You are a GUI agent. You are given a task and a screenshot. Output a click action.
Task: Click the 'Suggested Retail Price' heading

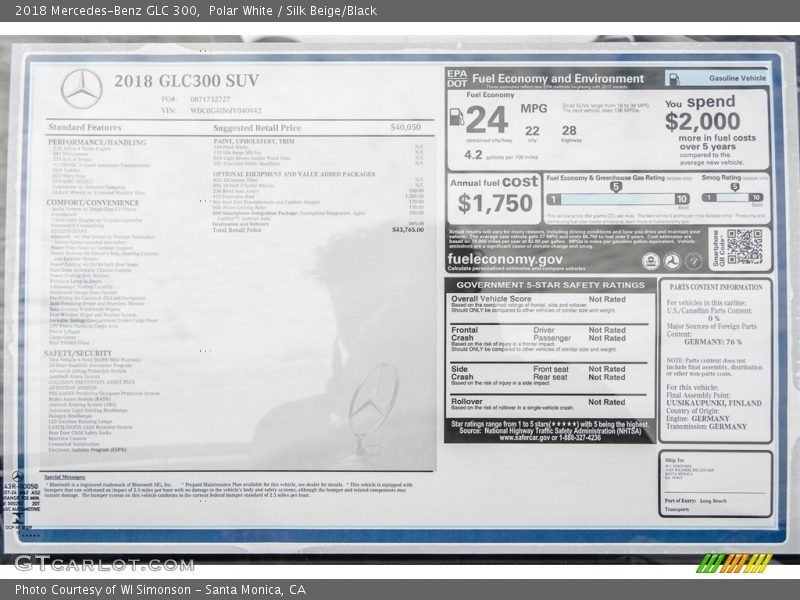point(257,128)
